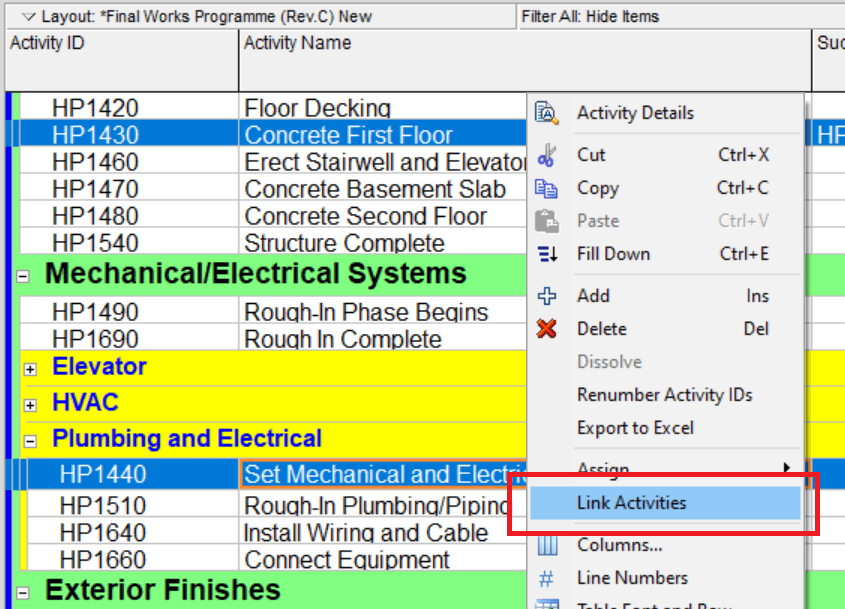Screen dimensions: 845x609
Task: Select Concrete Basement Slab activity
Action: pos(375,189)
